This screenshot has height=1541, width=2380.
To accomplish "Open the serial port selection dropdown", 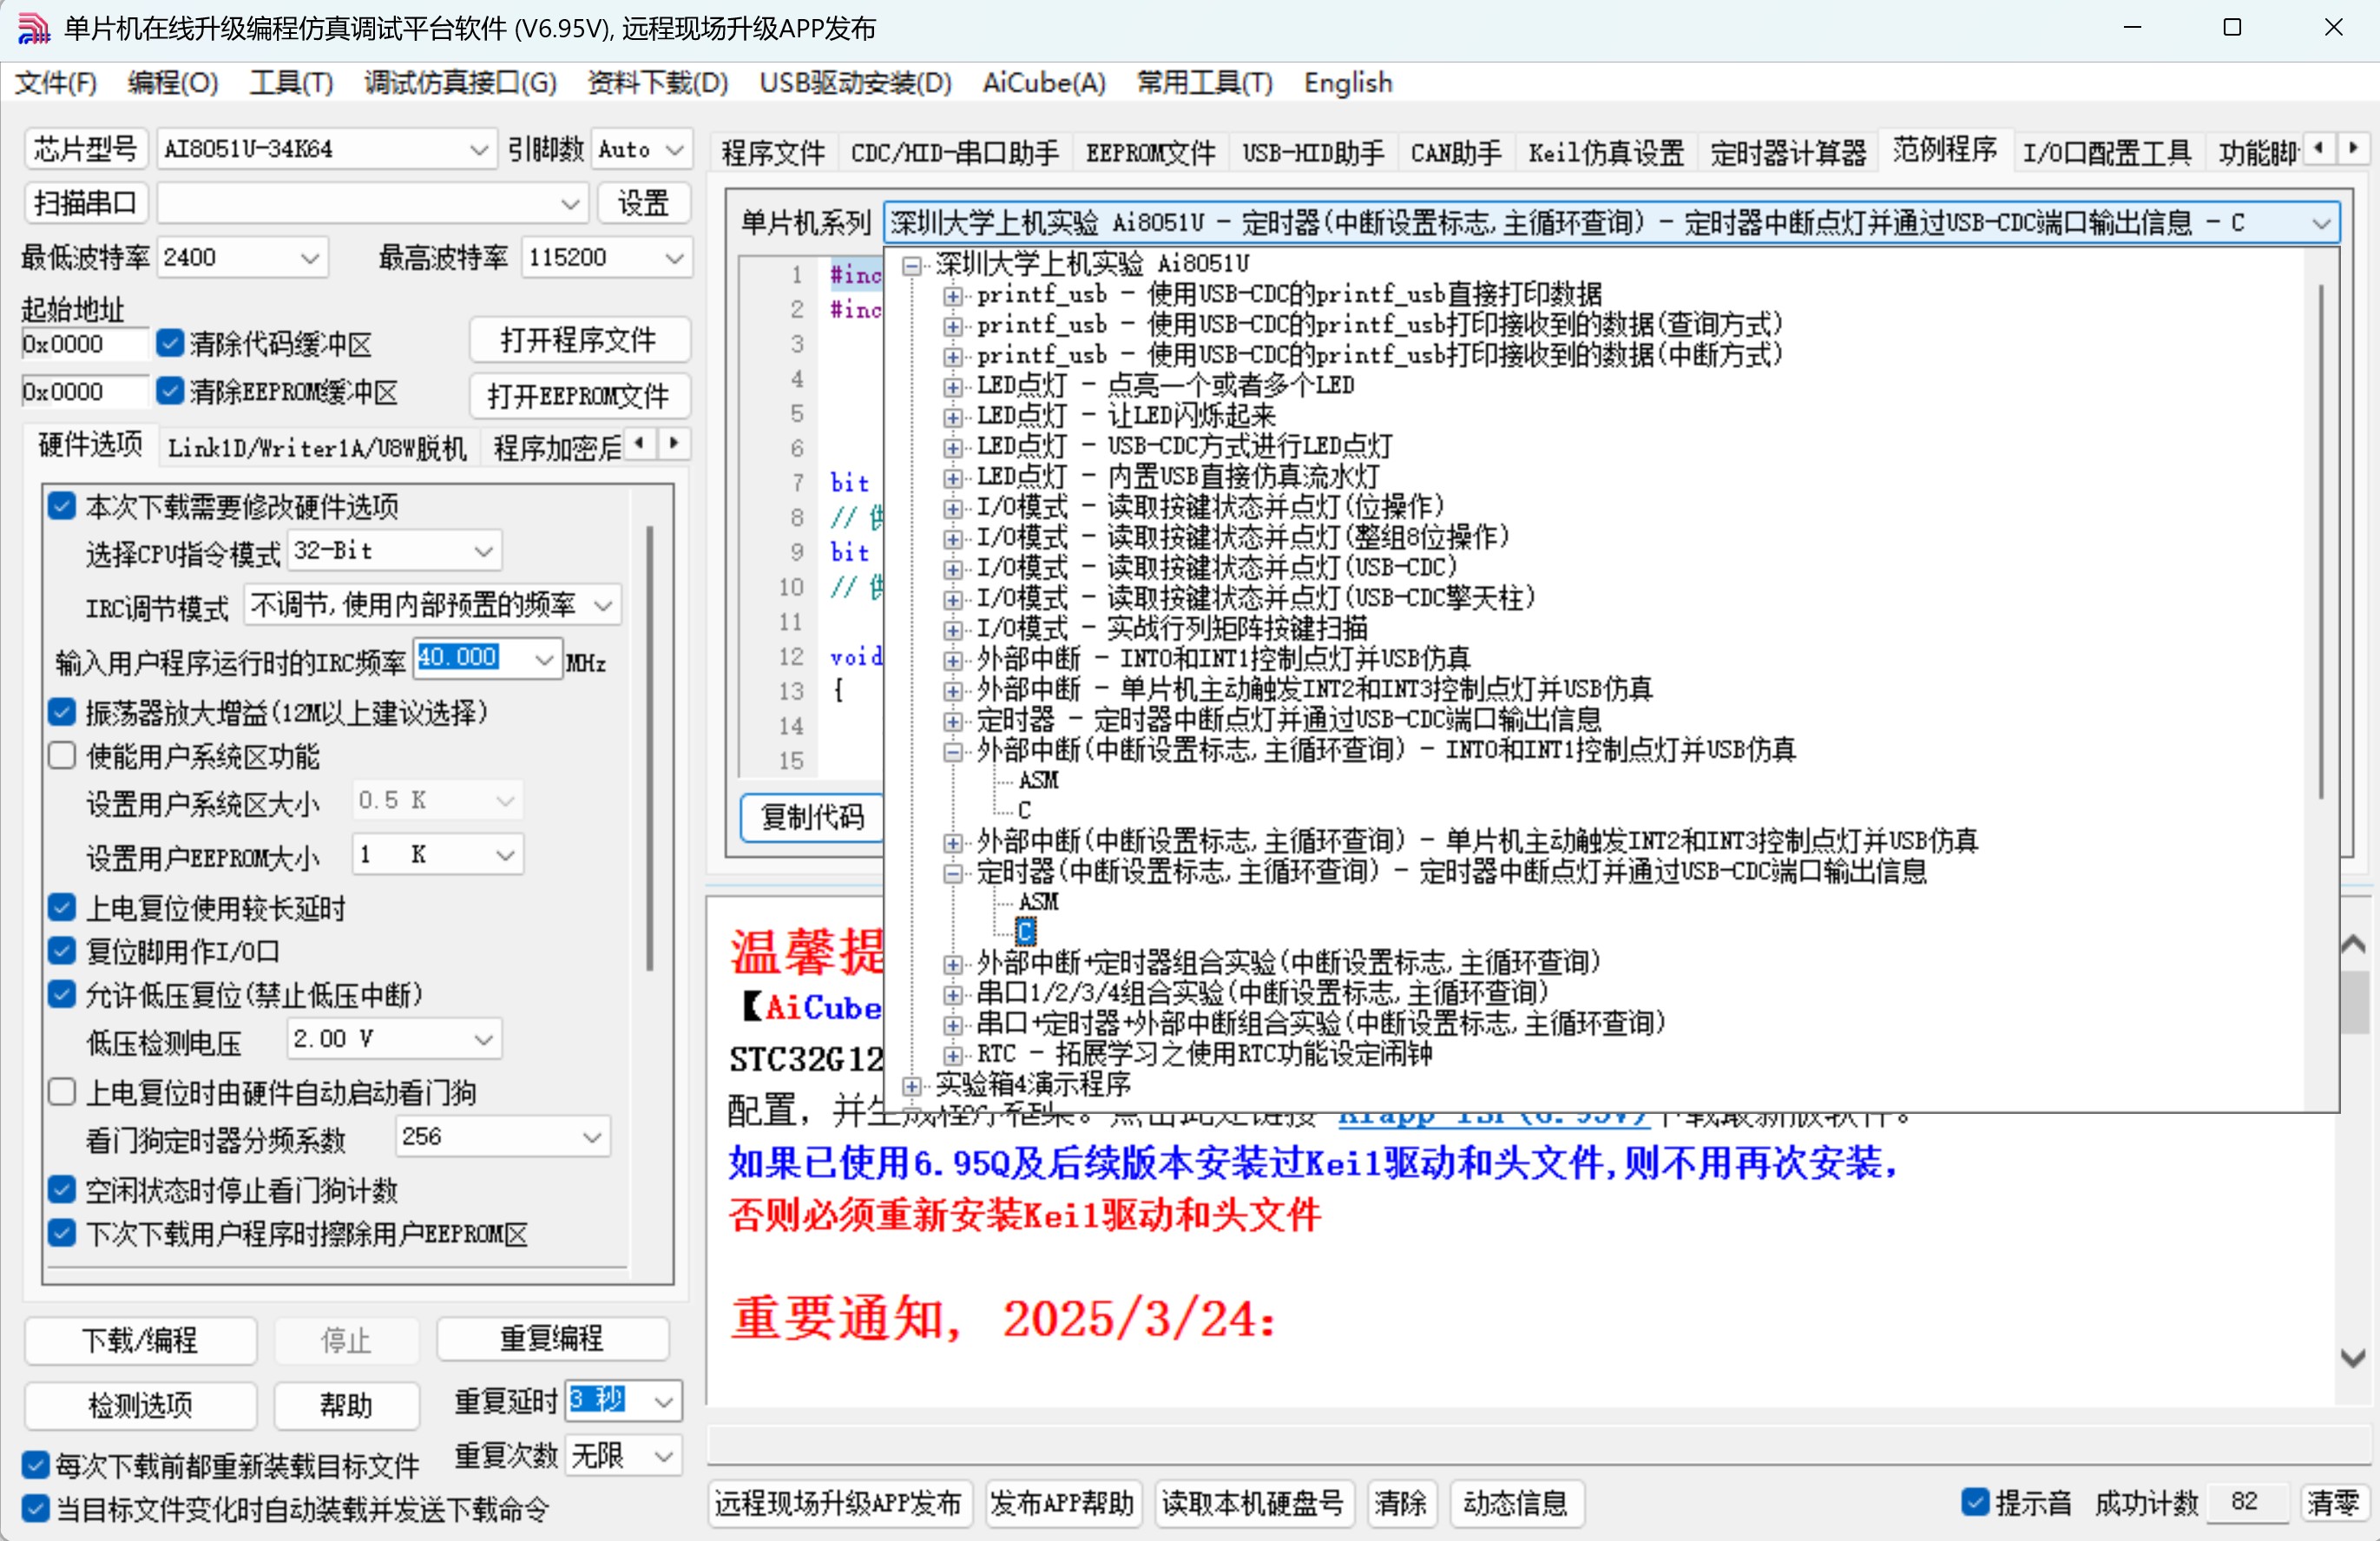I will [372, 204].
